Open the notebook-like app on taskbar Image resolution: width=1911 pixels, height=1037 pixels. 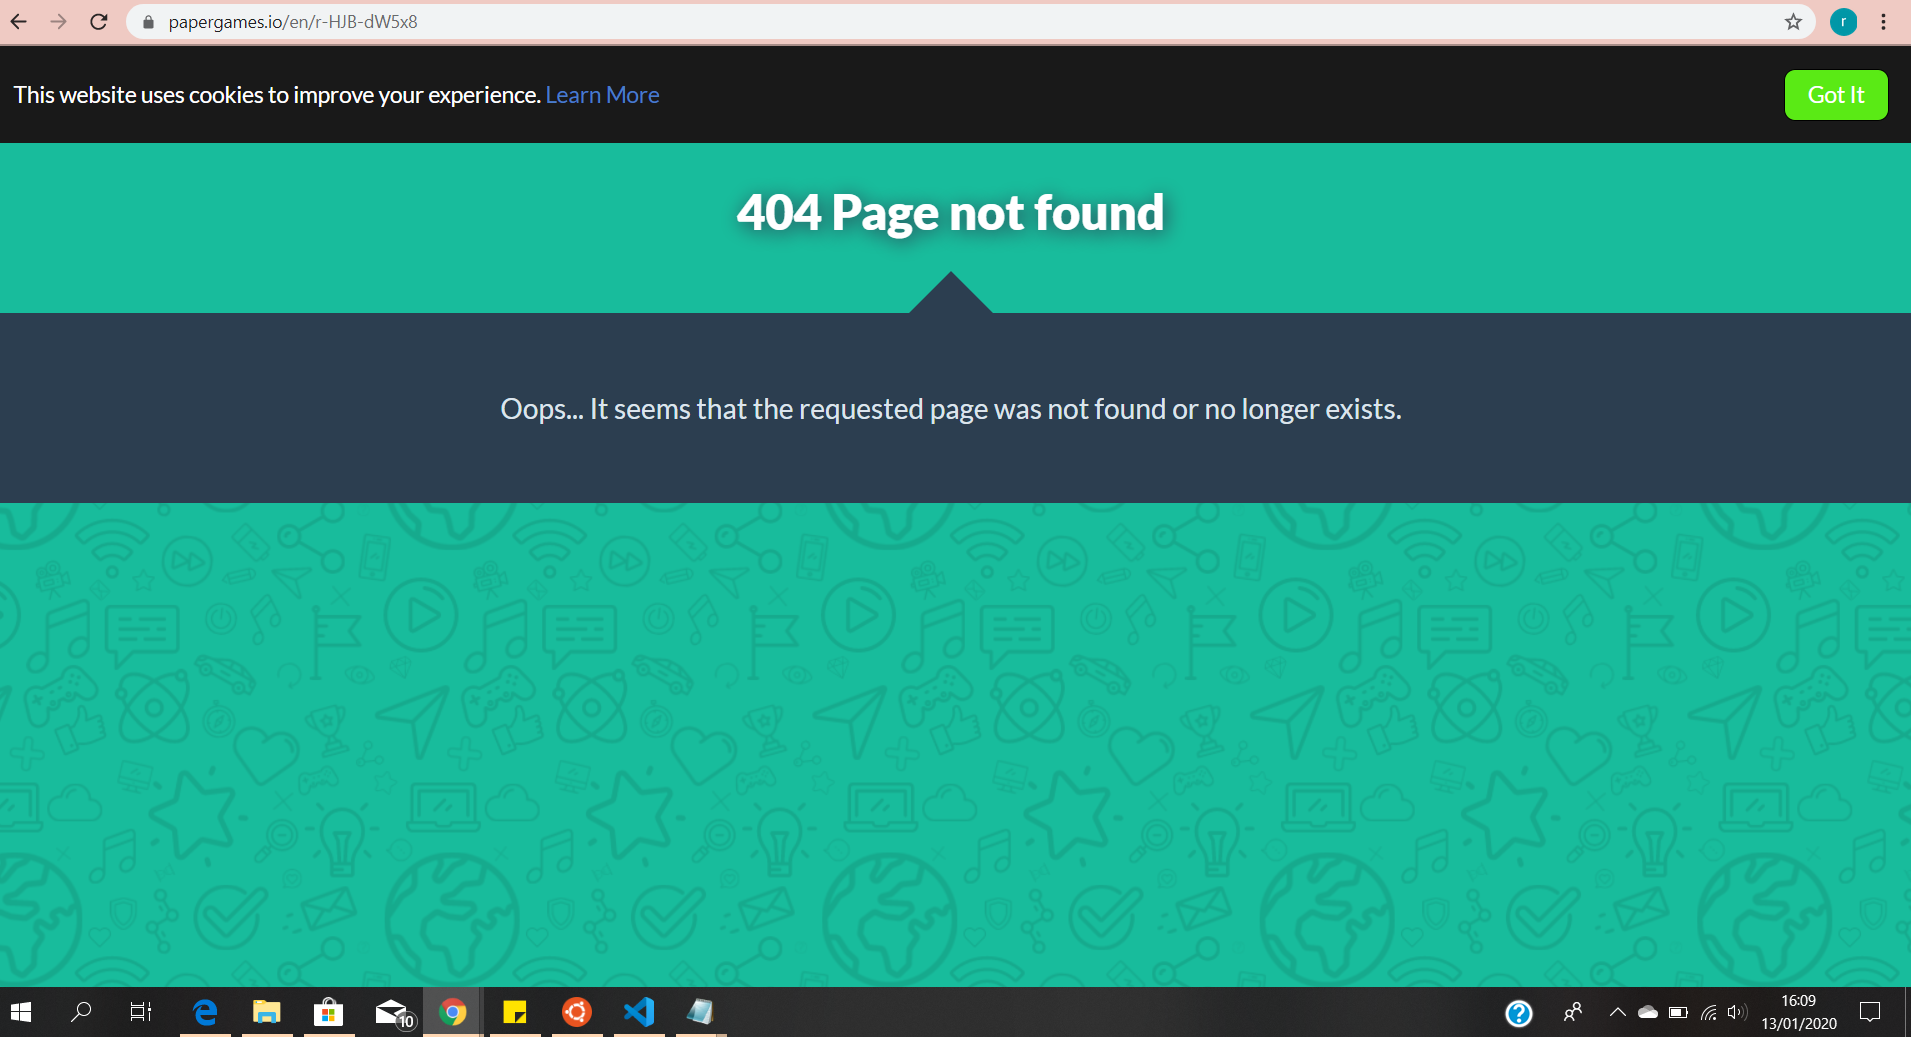click(700, 1012)
